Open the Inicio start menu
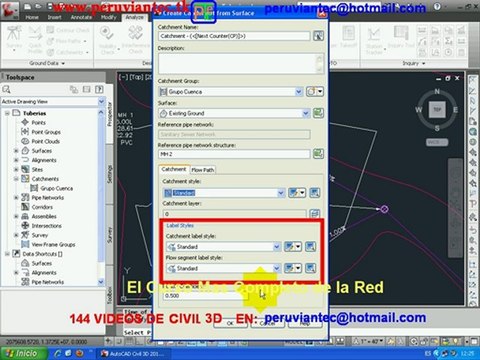 pyautogui.click(x=23, y=353)
